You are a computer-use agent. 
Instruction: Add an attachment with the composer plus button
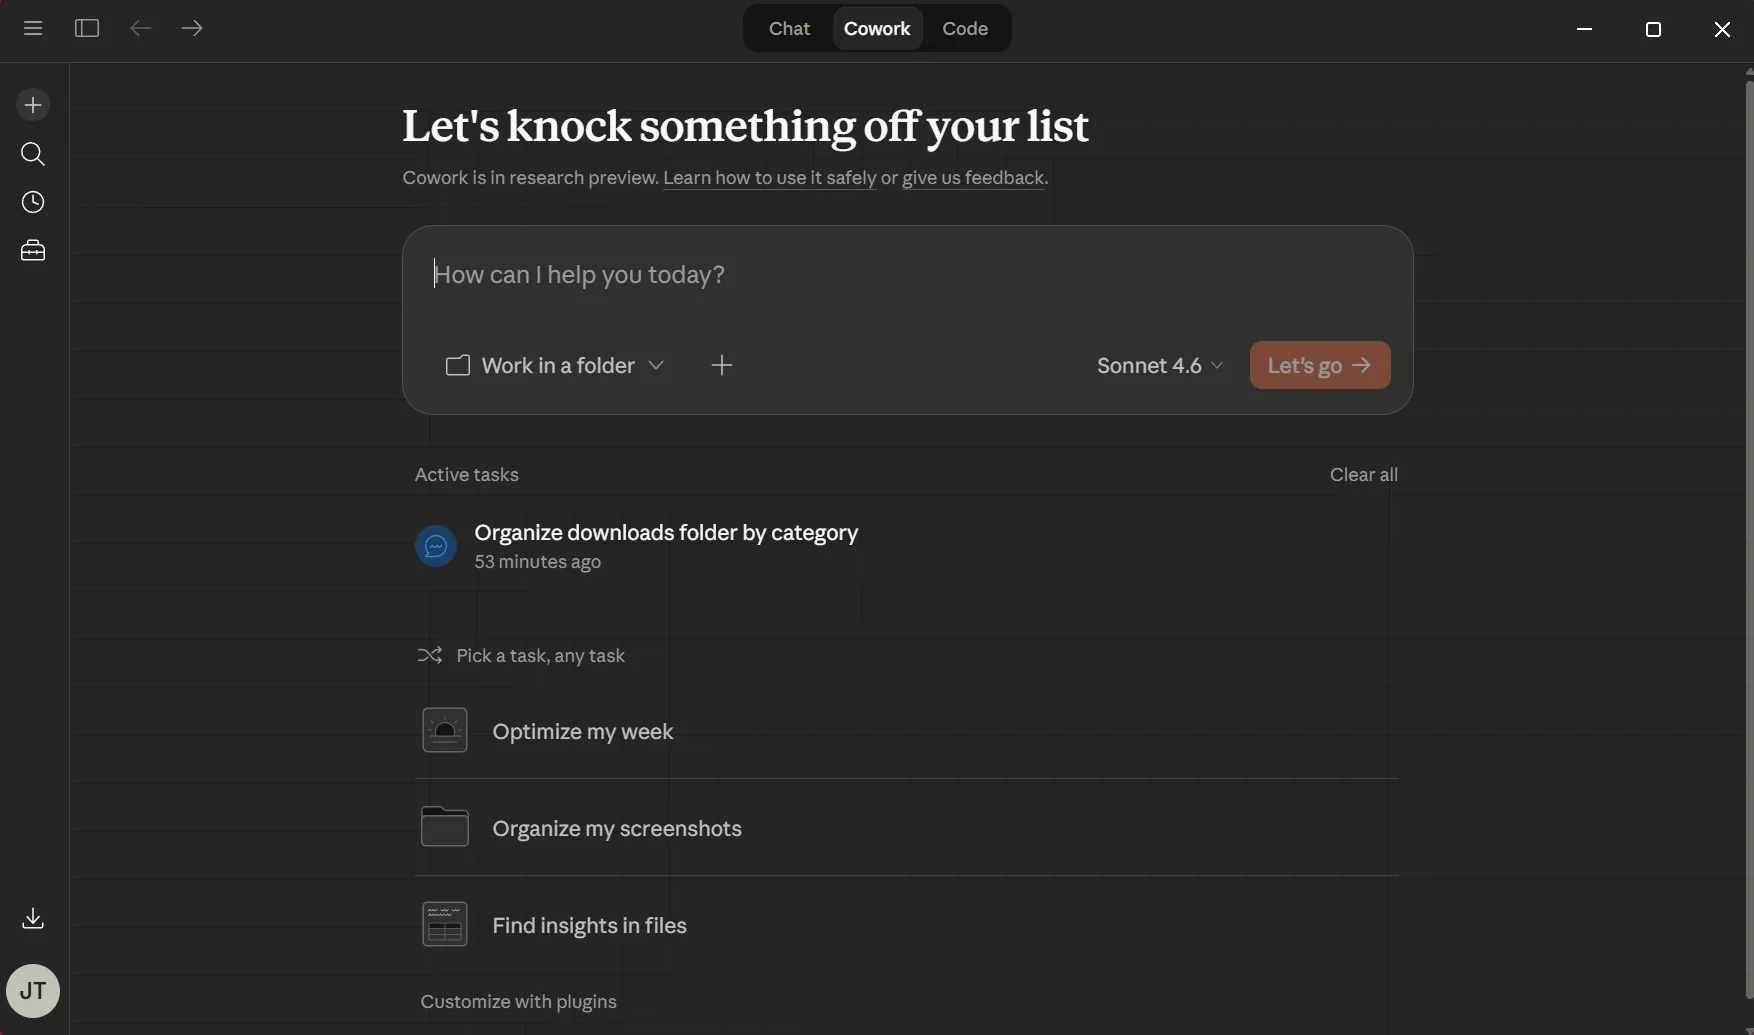[x=722, y=365]
